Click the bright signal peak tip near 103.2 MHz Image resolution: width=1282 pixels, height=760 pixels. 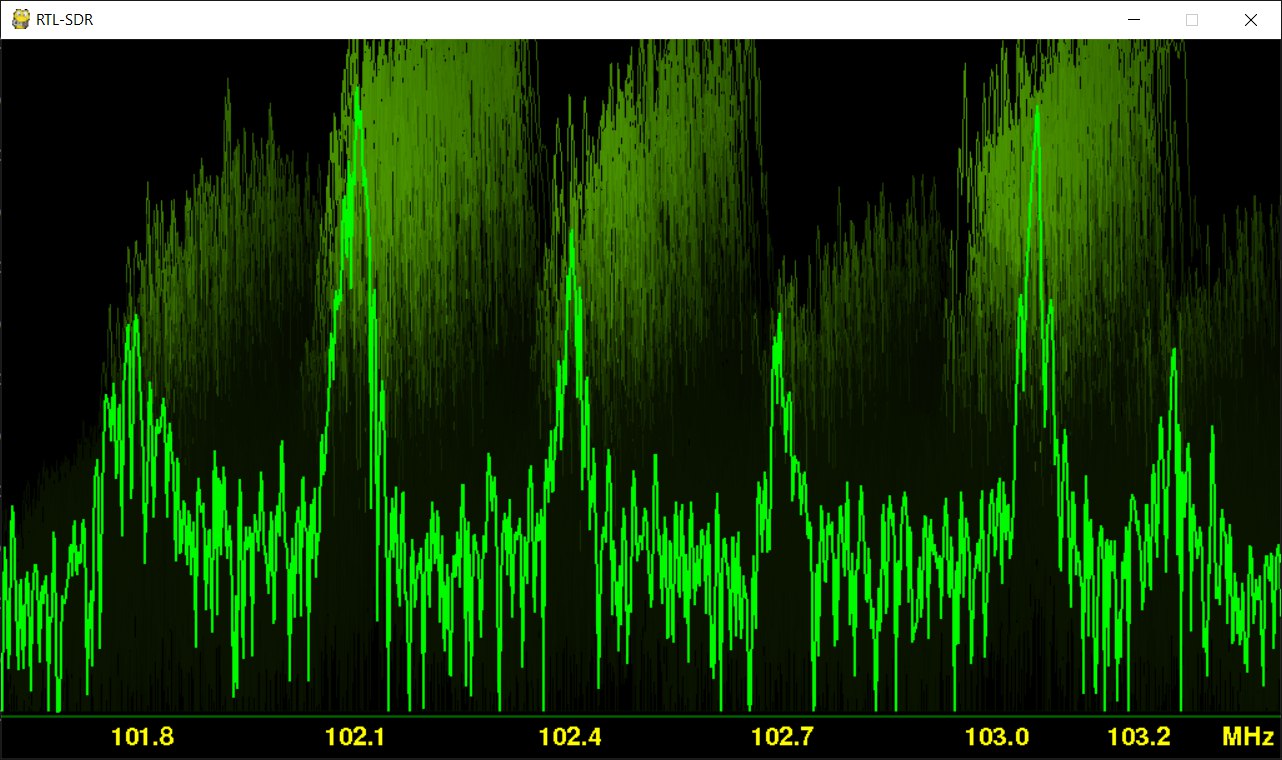click(1173, 351)
